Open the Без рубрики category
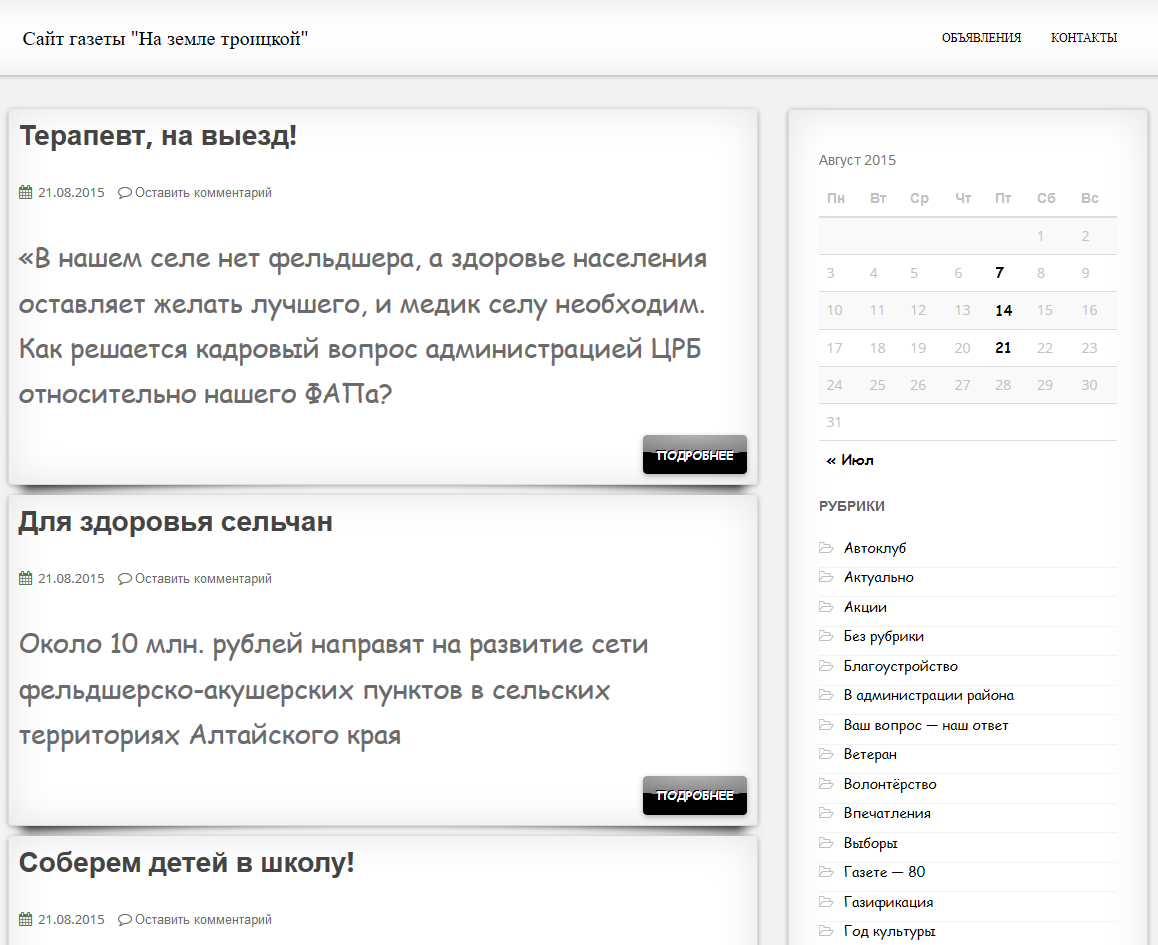1158x945 pixels. click(883, 636)
